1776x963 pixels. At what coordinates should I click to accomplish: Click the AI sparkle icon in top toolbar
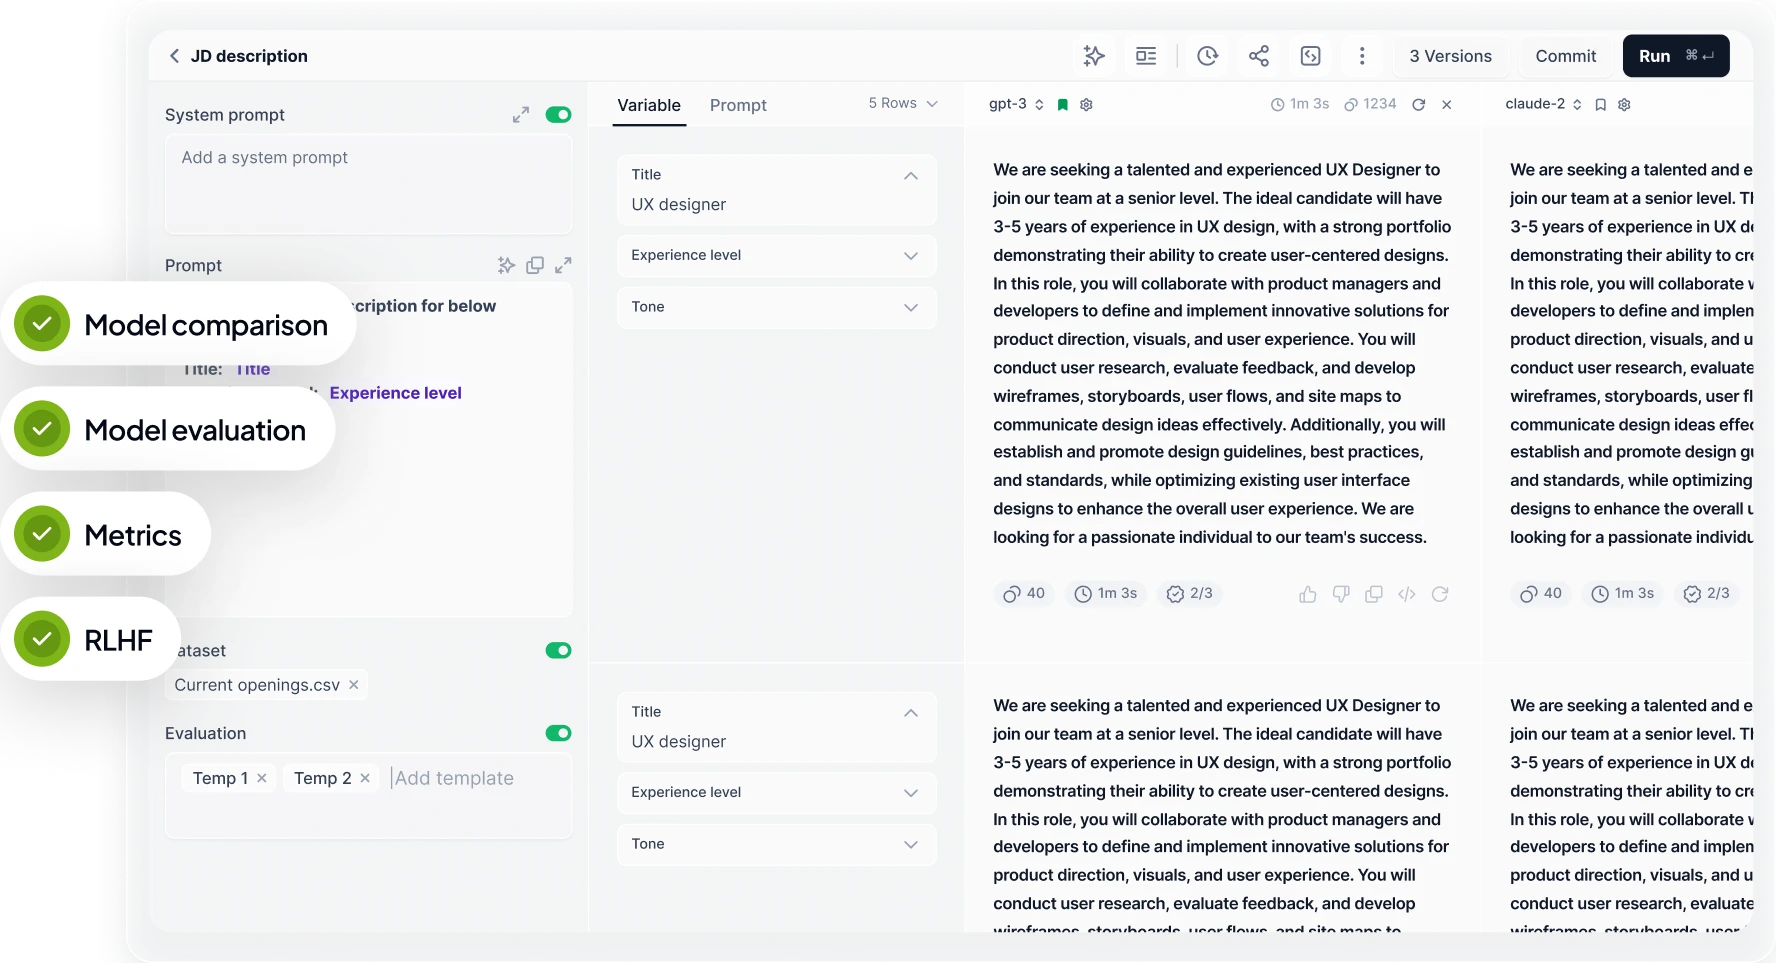point(1094,56)
